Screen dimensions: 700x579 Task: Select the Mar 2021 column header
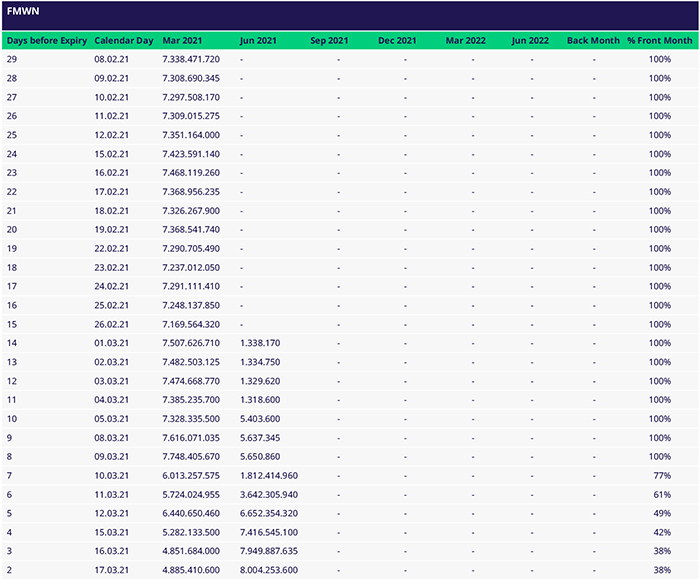point(182,41)
